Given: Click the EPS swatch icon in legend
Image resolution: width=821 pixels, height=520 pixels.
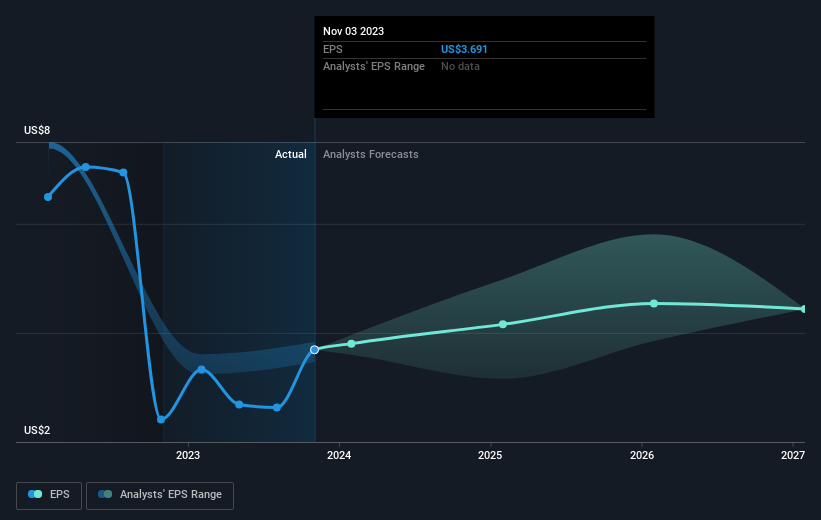Looking at the screenshot, I should click(35, 494).
